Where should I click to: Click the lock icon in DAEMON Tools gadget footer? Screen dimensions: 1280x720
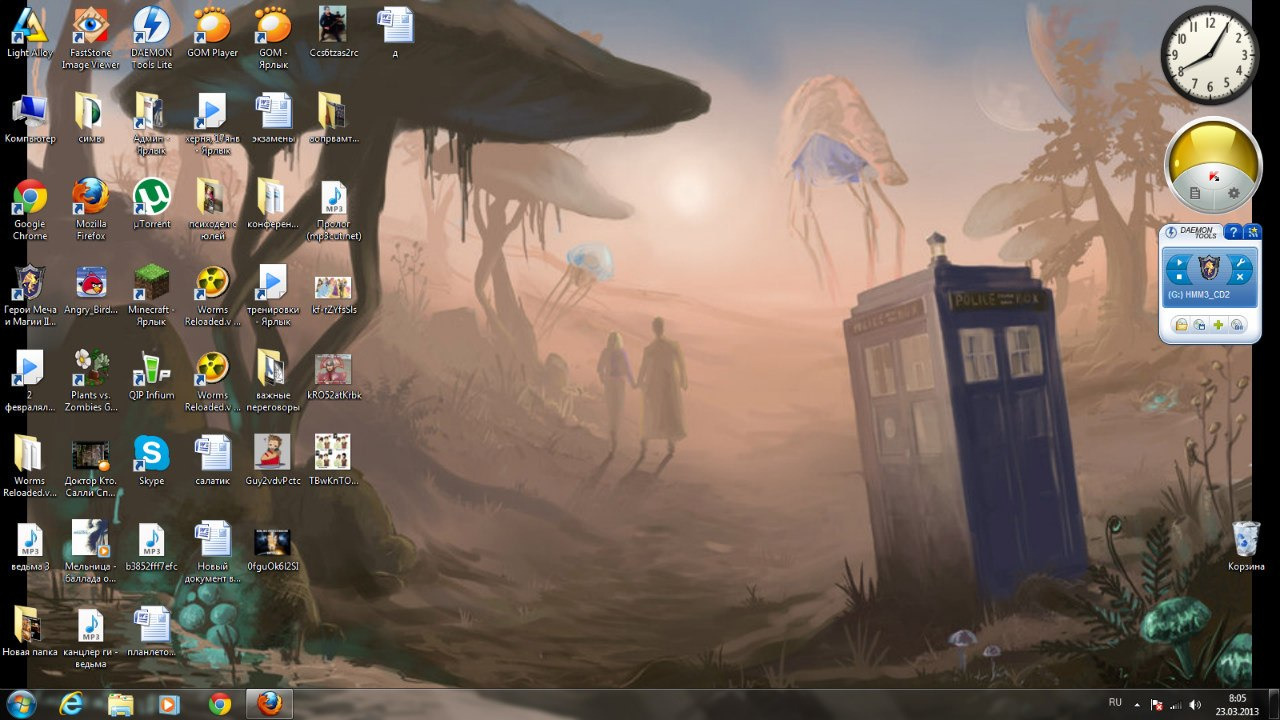click(x=1237, y=325)
